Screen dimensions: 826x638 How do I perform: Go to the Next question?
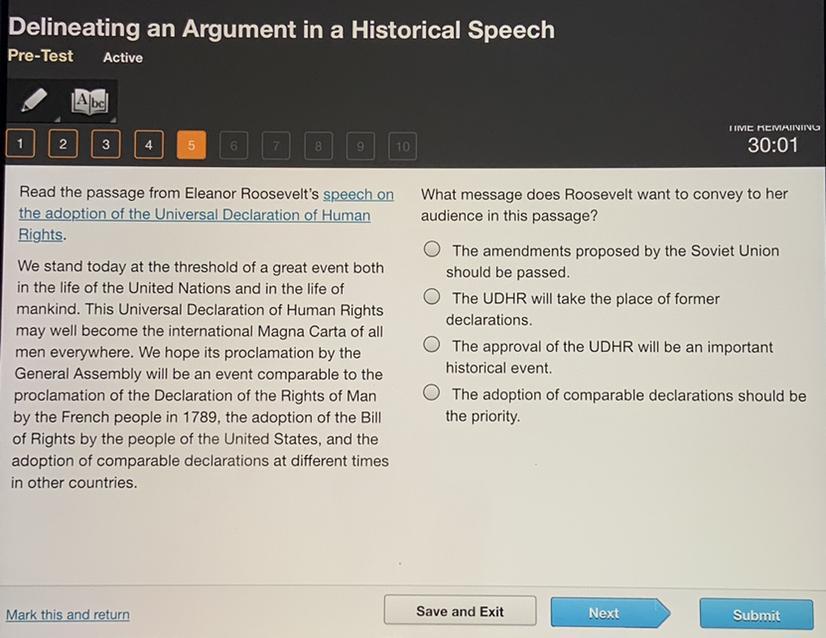(x=604, y=613)
